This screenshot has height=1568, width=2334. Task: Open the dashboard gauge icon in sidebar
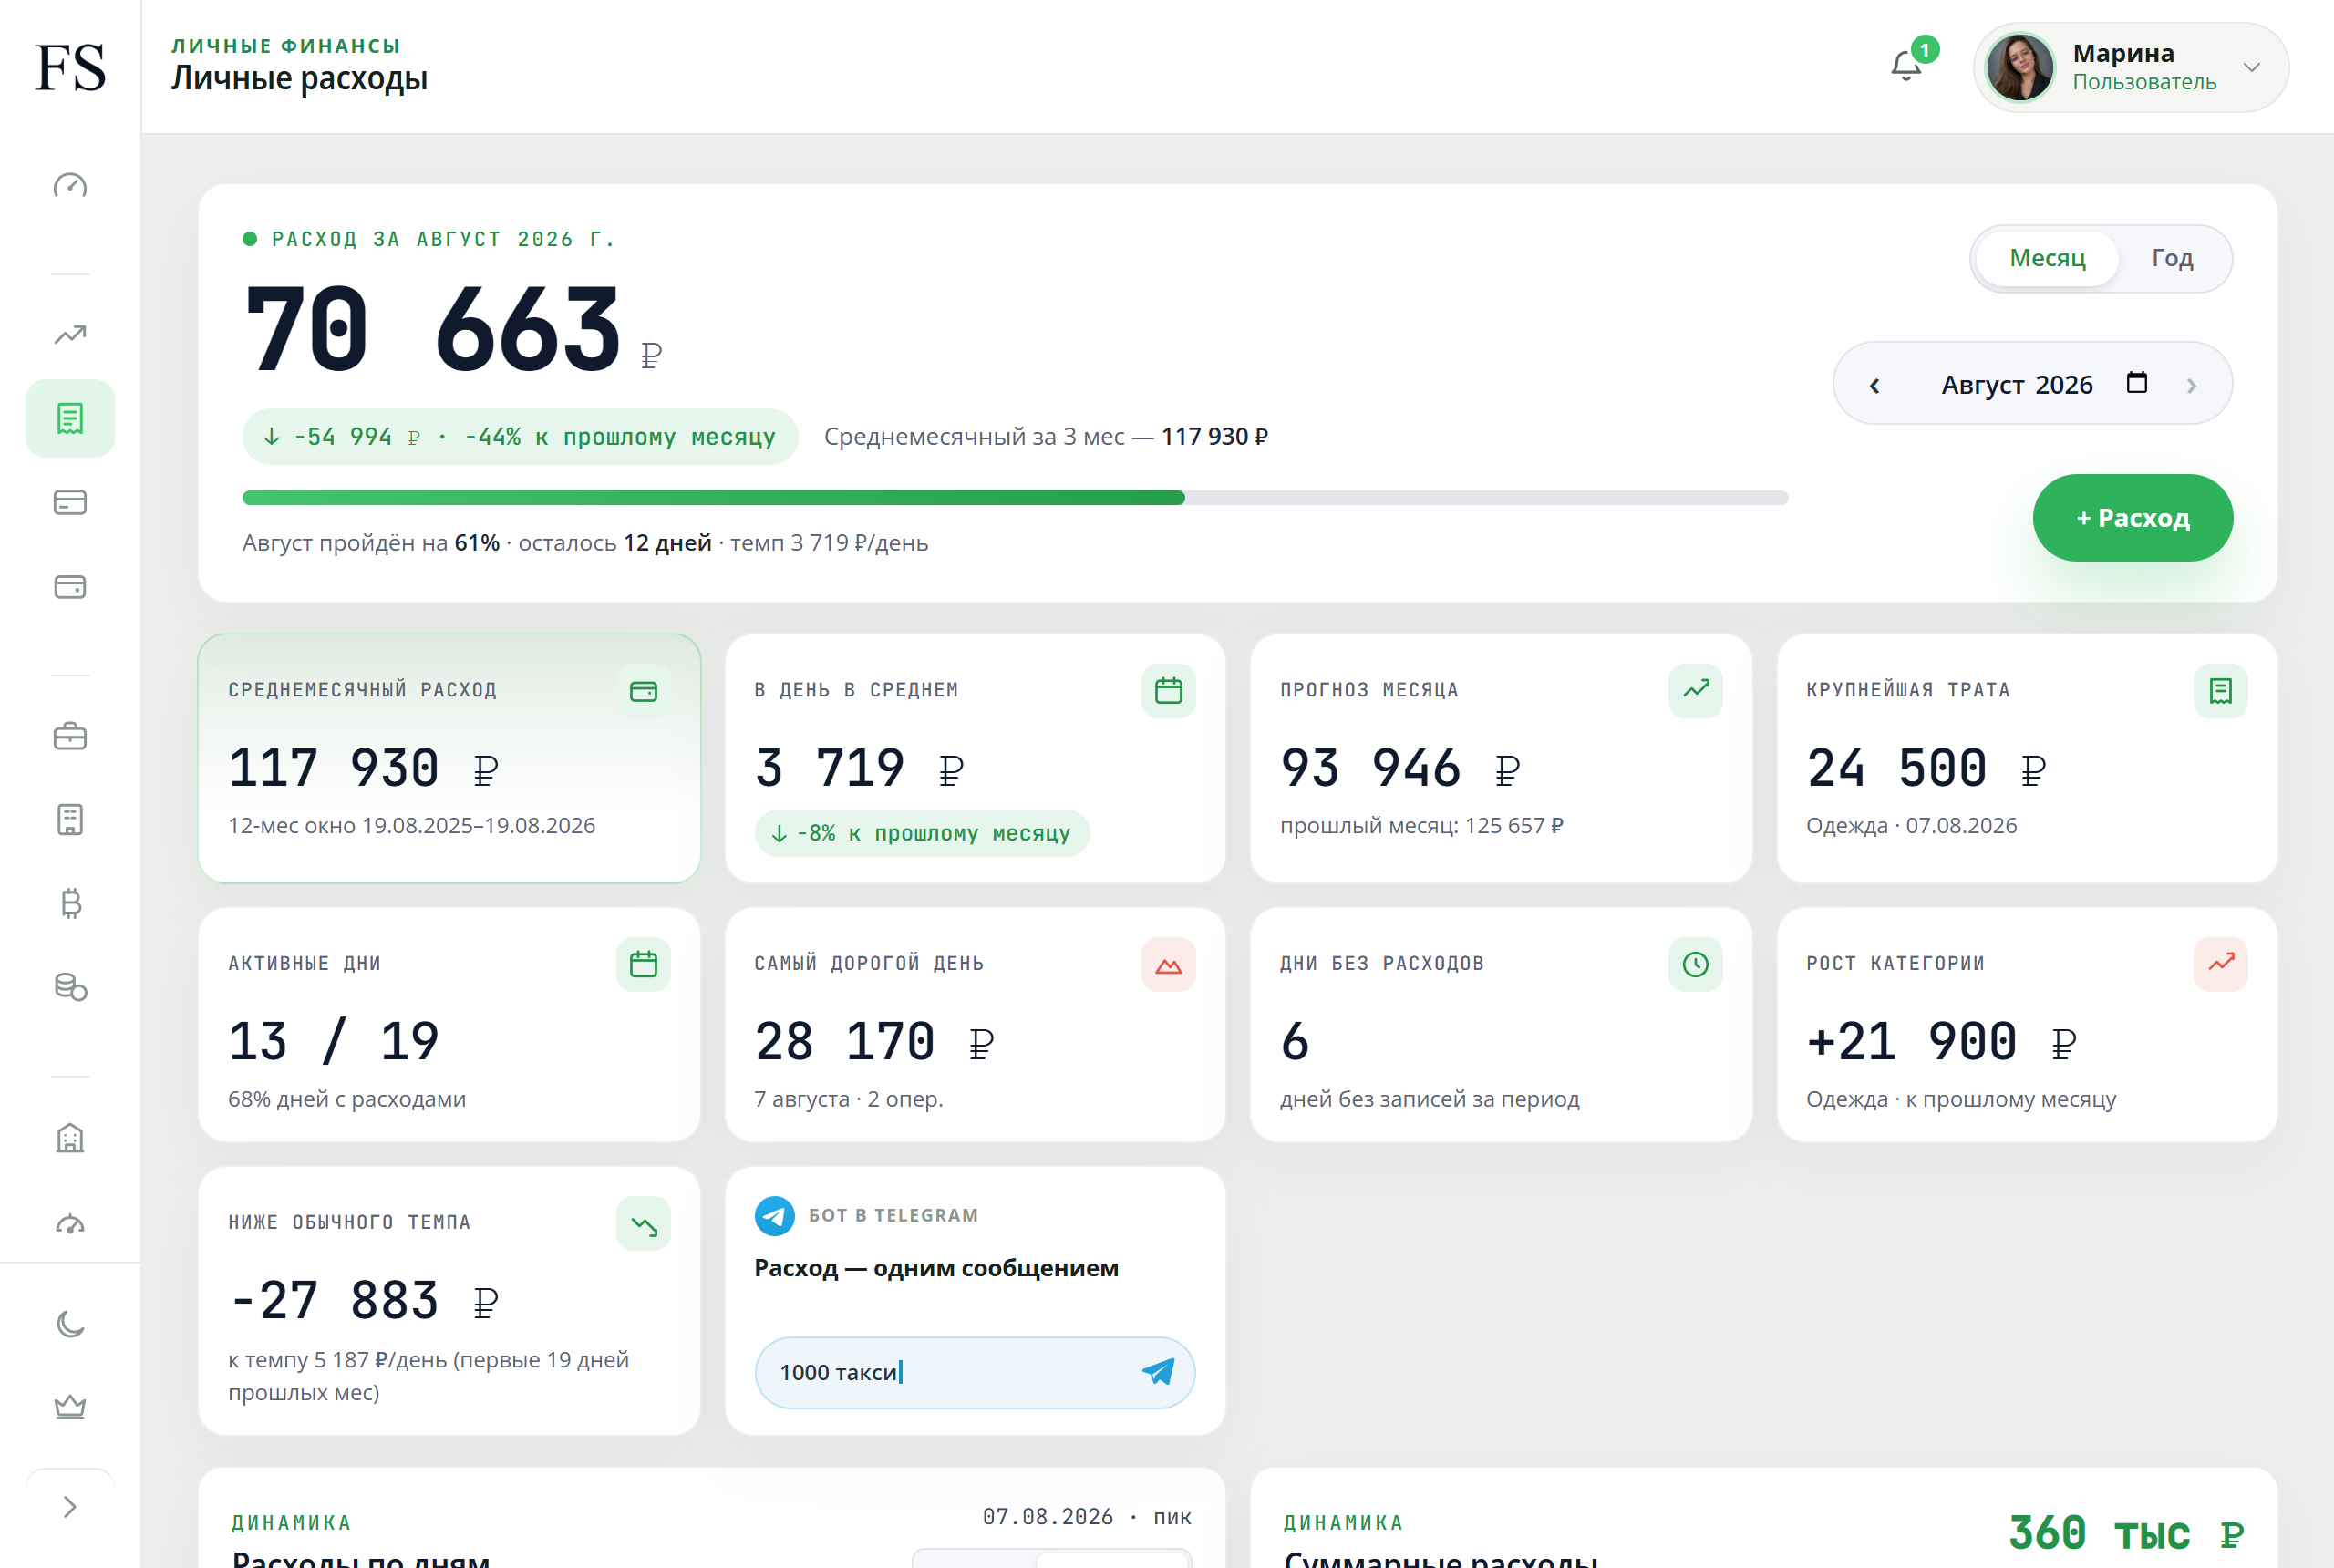tap(70, 186)
